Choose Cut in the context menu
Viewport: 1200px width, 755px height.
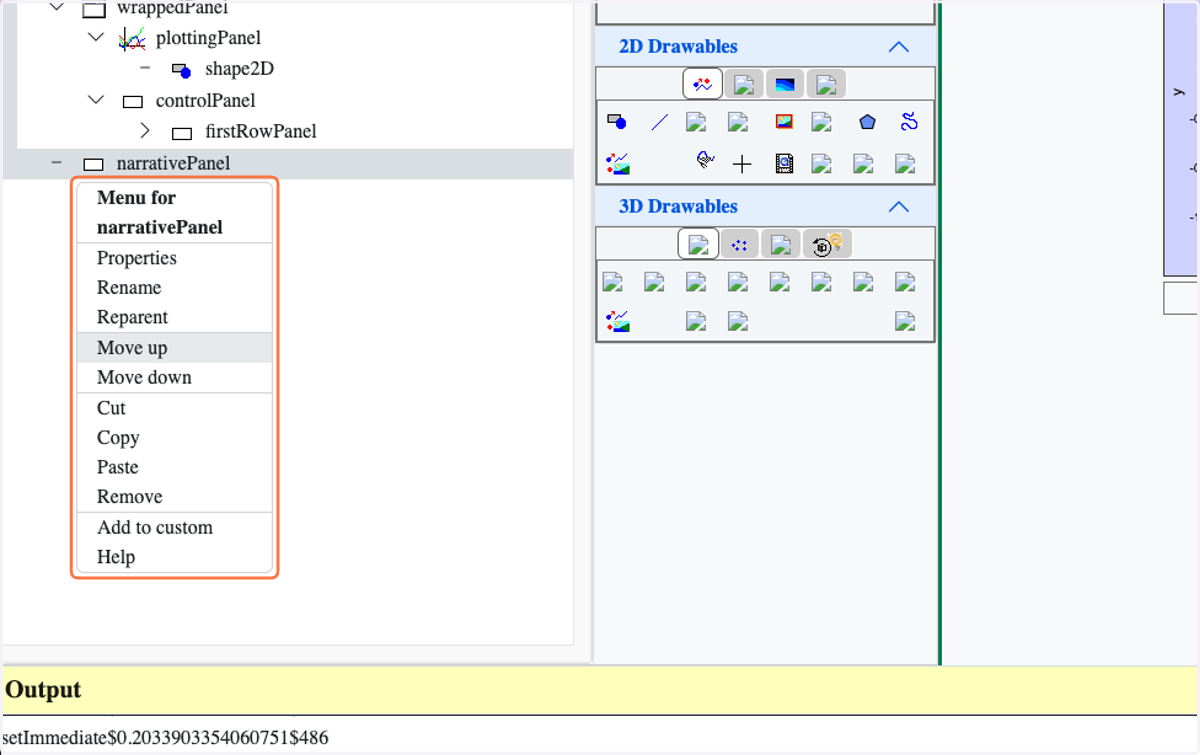[174, 408]
